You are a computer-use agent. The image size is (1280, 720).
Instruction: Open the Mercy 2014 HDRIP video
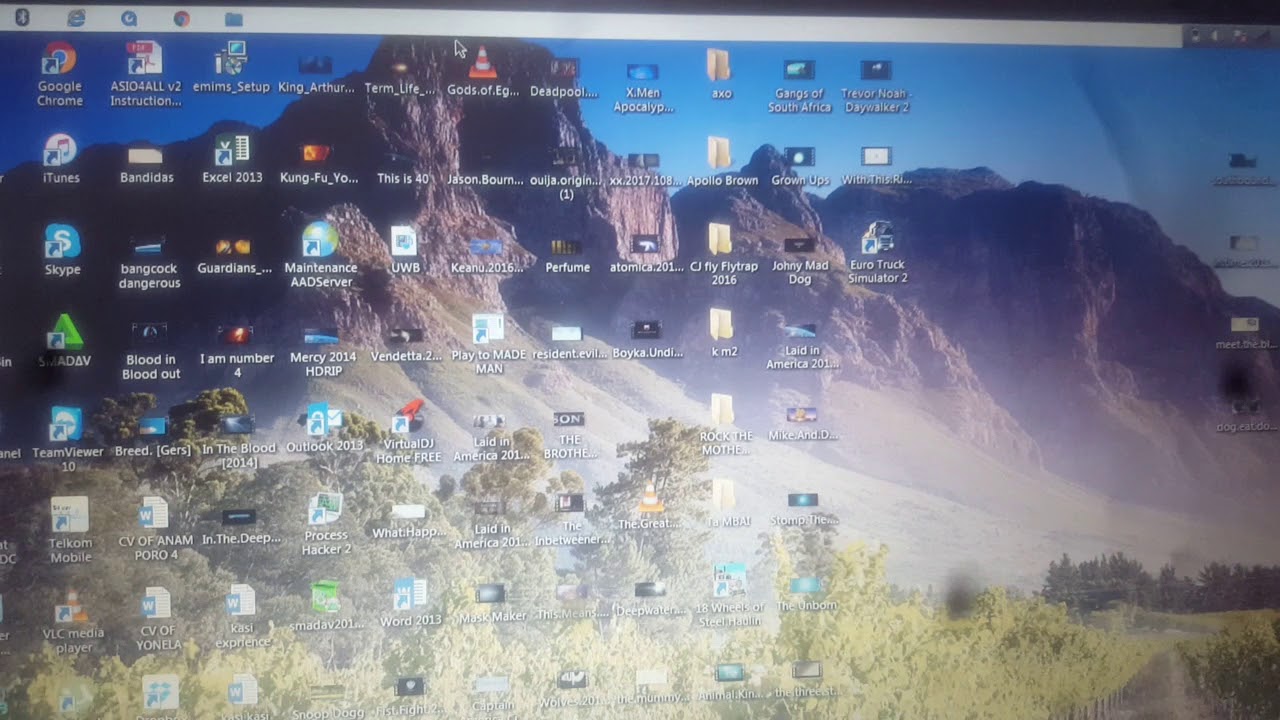pos(322,351)
